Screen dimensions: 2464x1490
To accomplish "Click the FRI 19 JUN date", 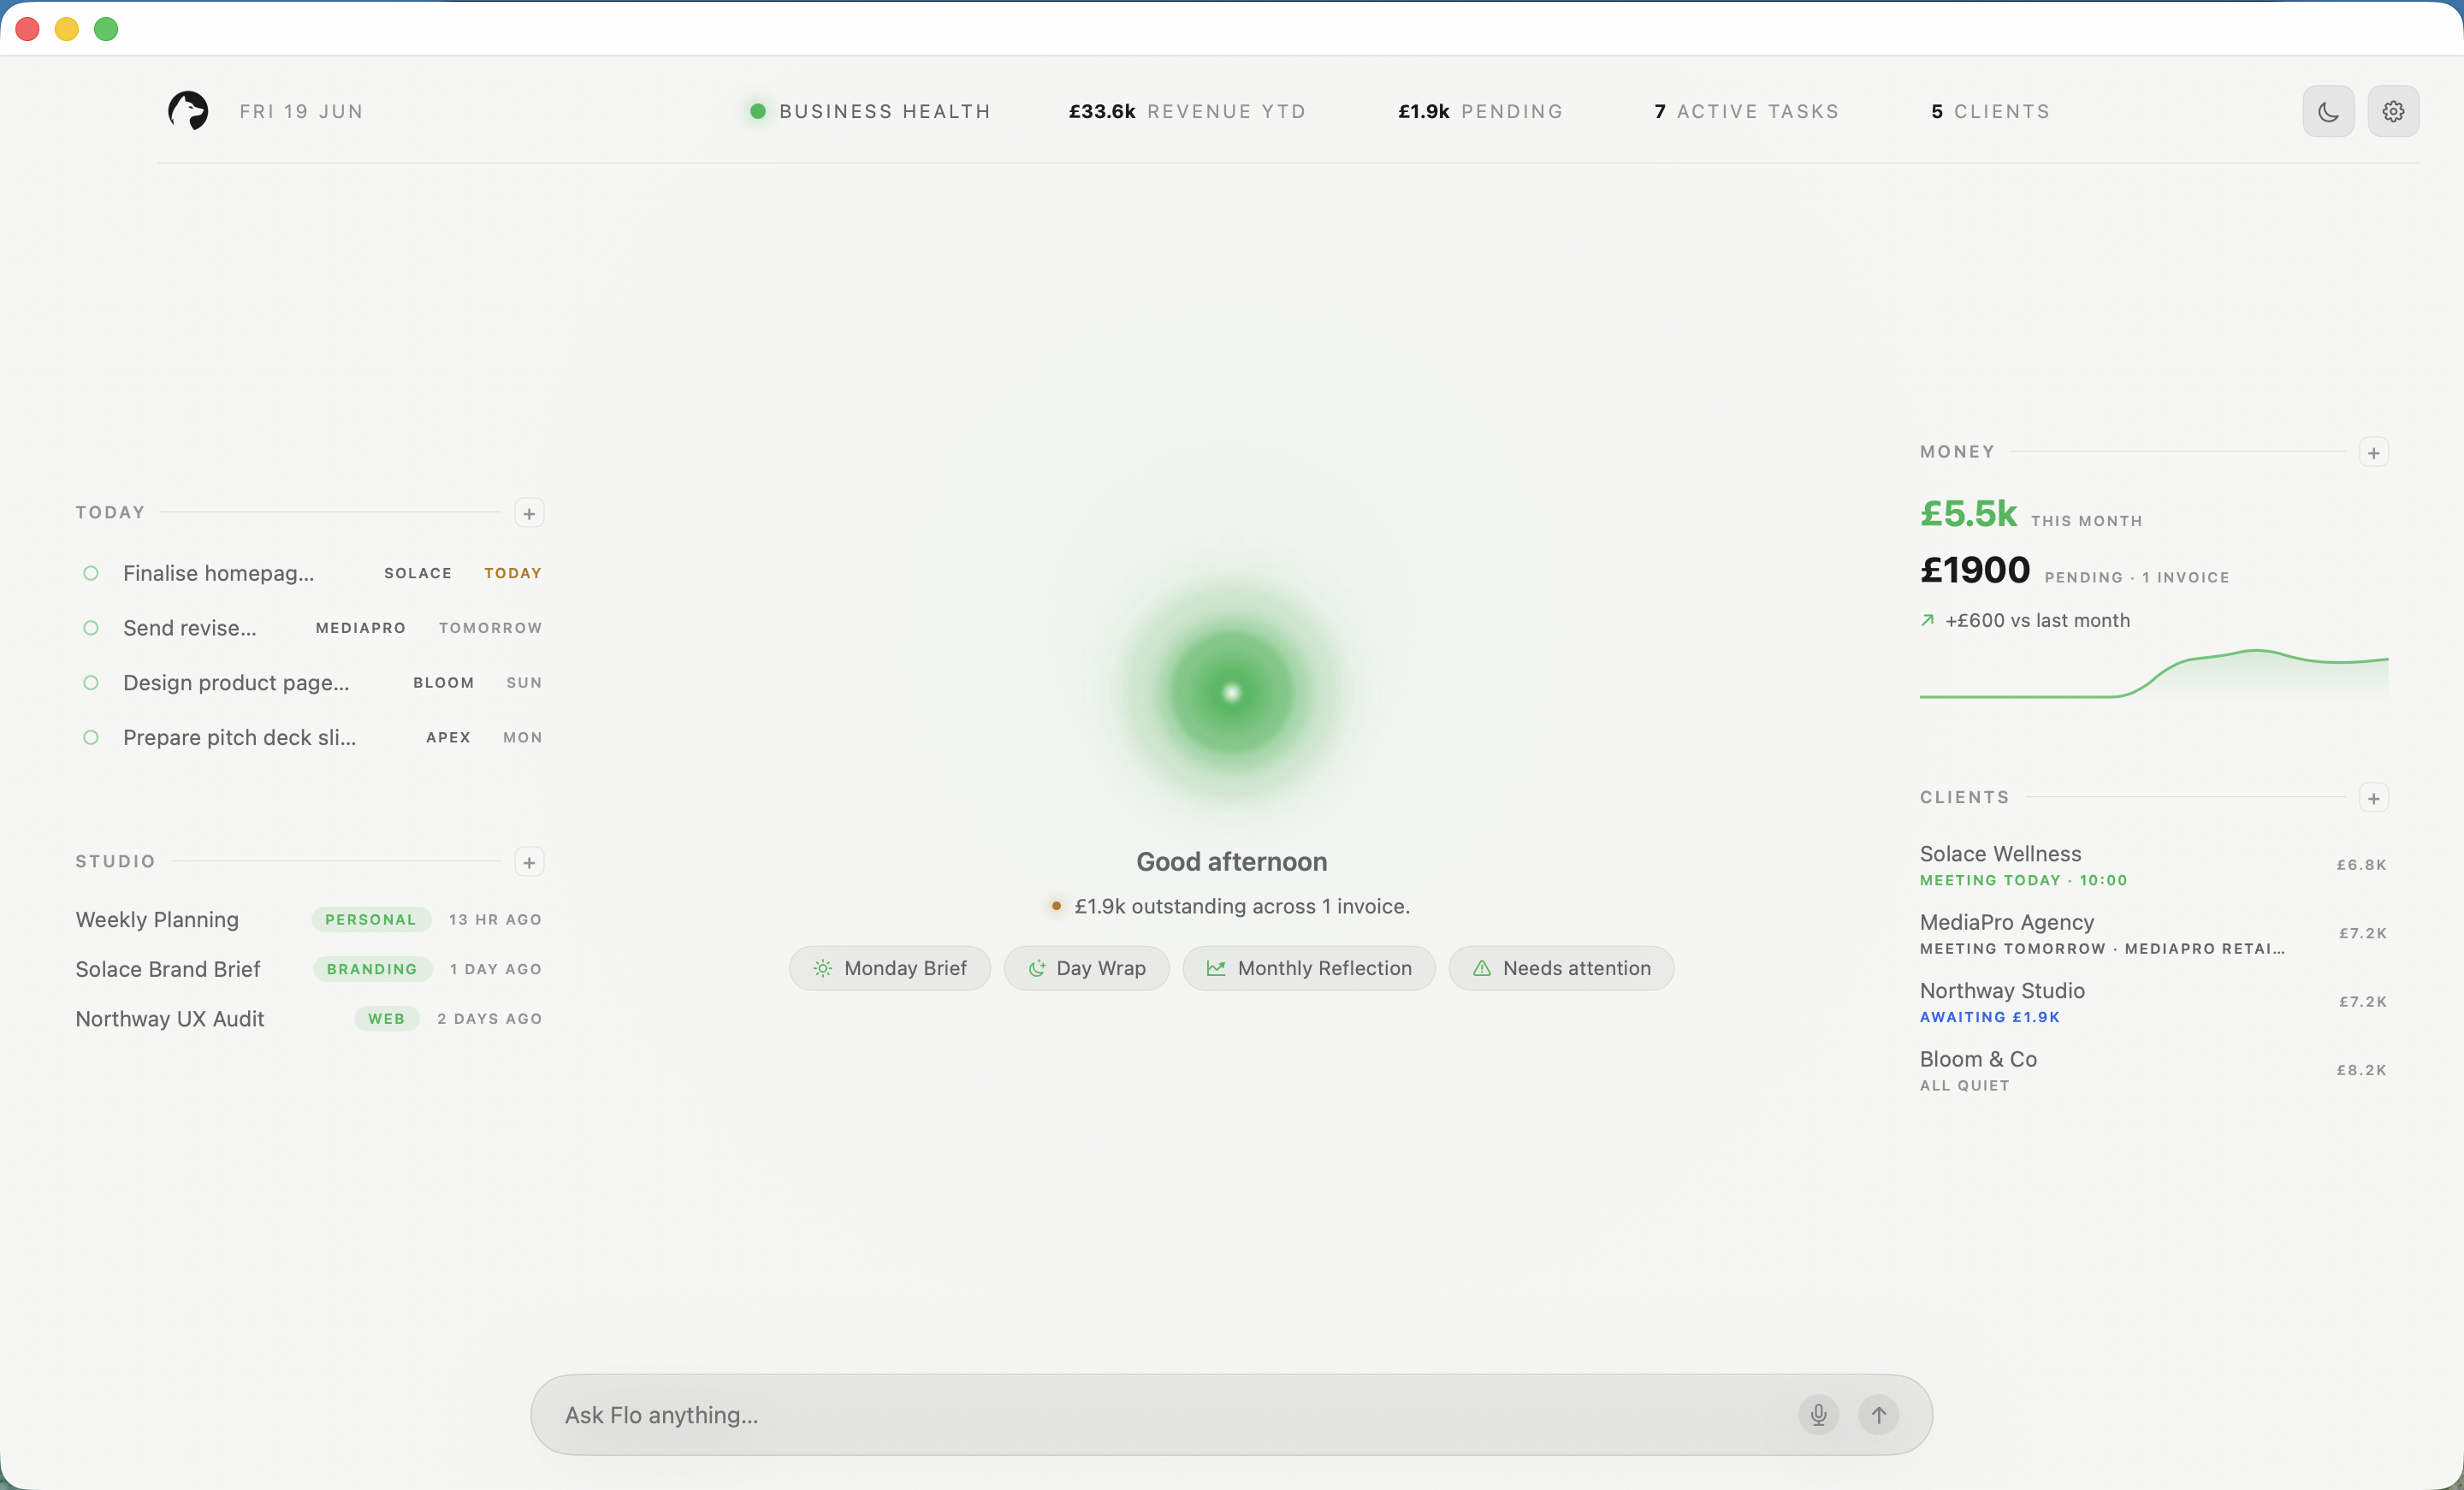I will coord(301,111).
